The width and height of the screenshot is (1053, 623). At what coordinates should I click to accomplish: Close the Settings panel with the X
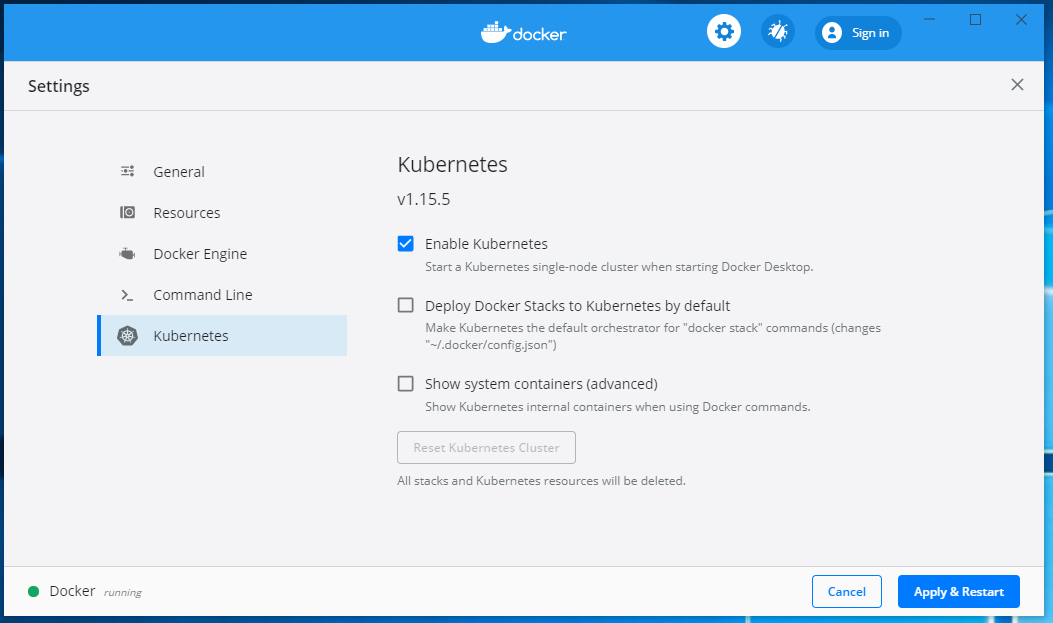[x=1017, y=85]
